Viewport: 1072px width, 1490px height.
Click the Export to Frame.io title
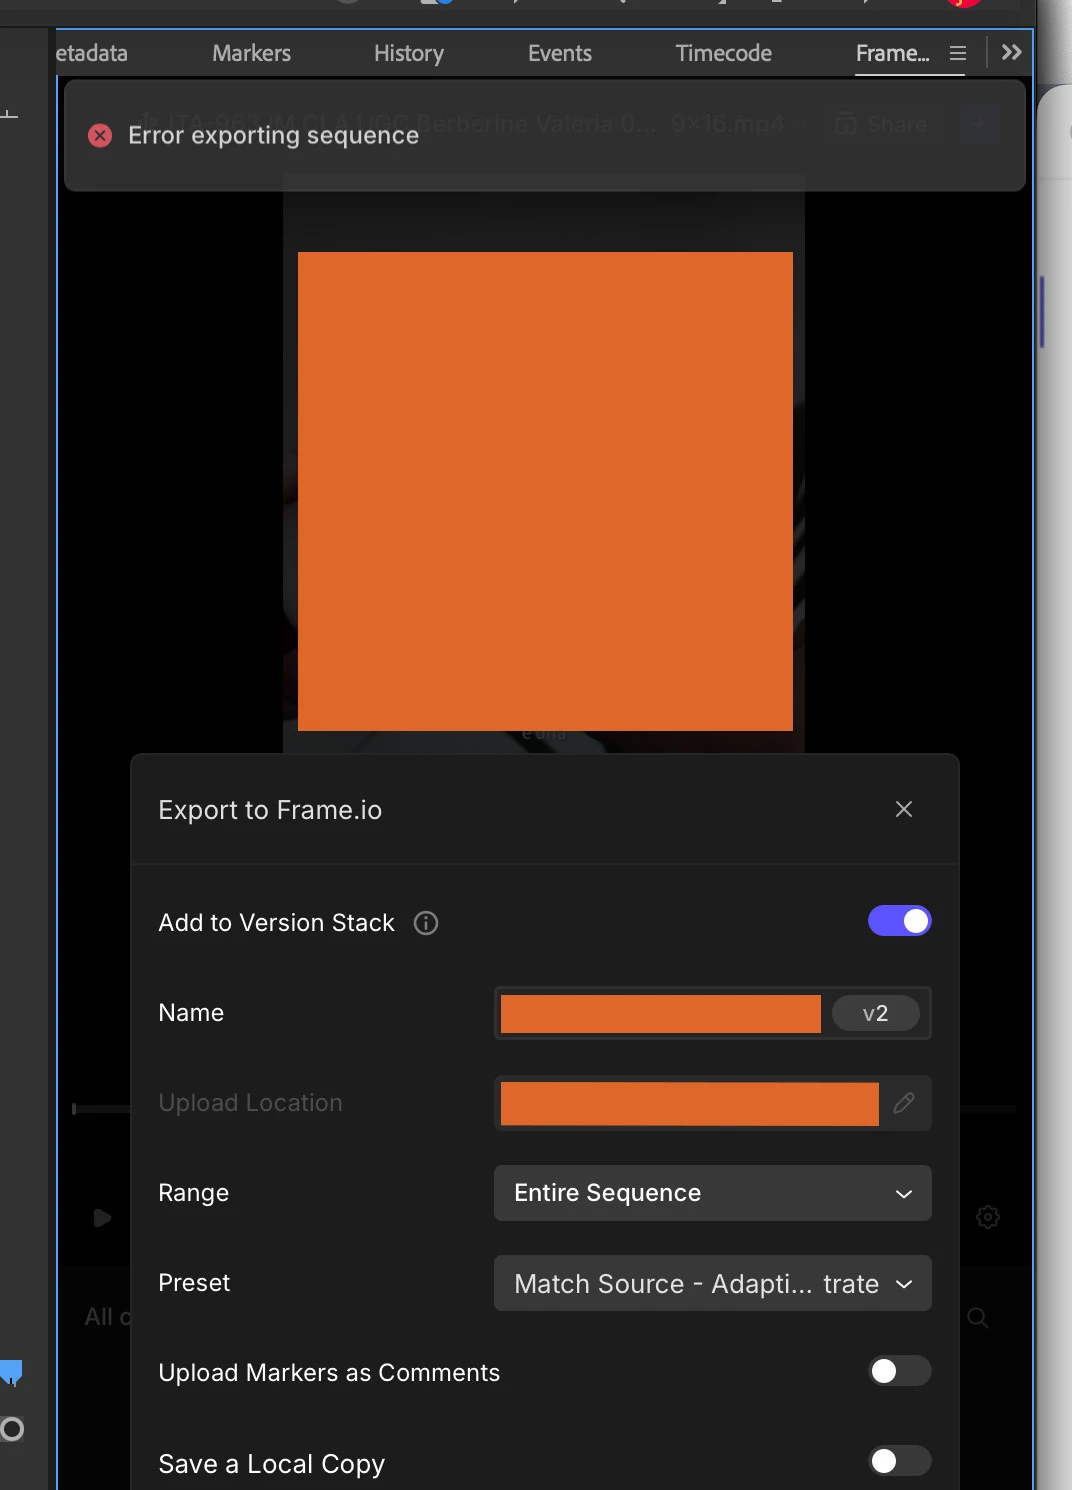tap(270, 810)
